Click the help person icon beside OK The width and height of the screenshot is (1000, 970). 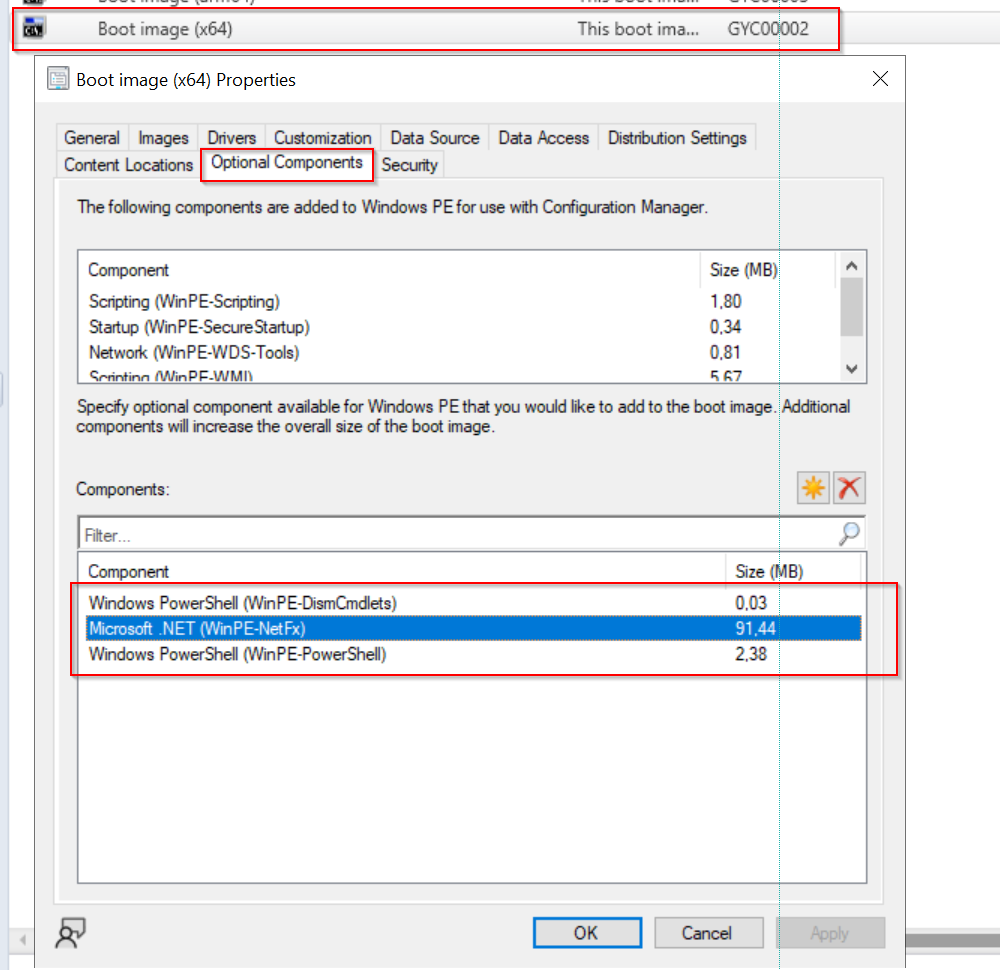70,933
